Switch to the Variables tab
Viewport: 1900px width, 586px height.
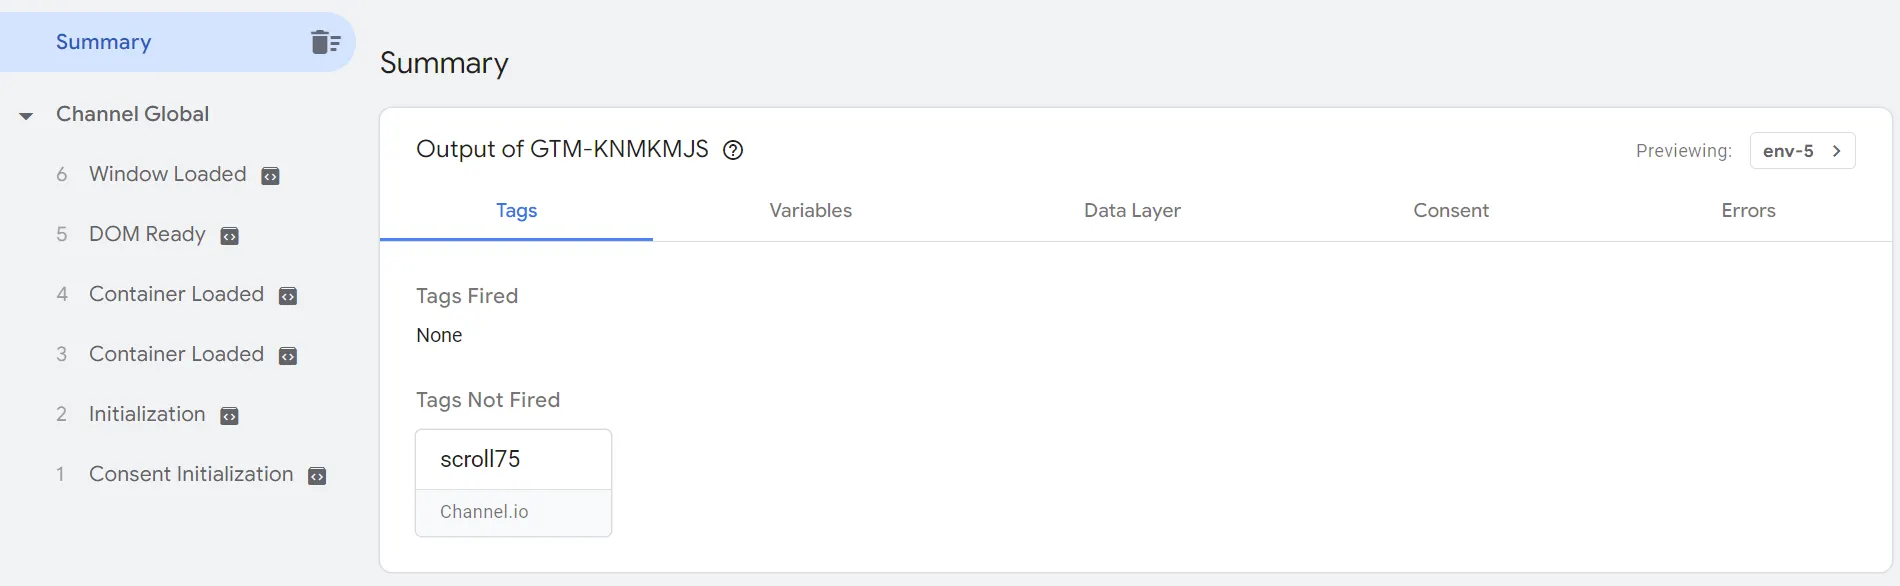pos(810,211)
